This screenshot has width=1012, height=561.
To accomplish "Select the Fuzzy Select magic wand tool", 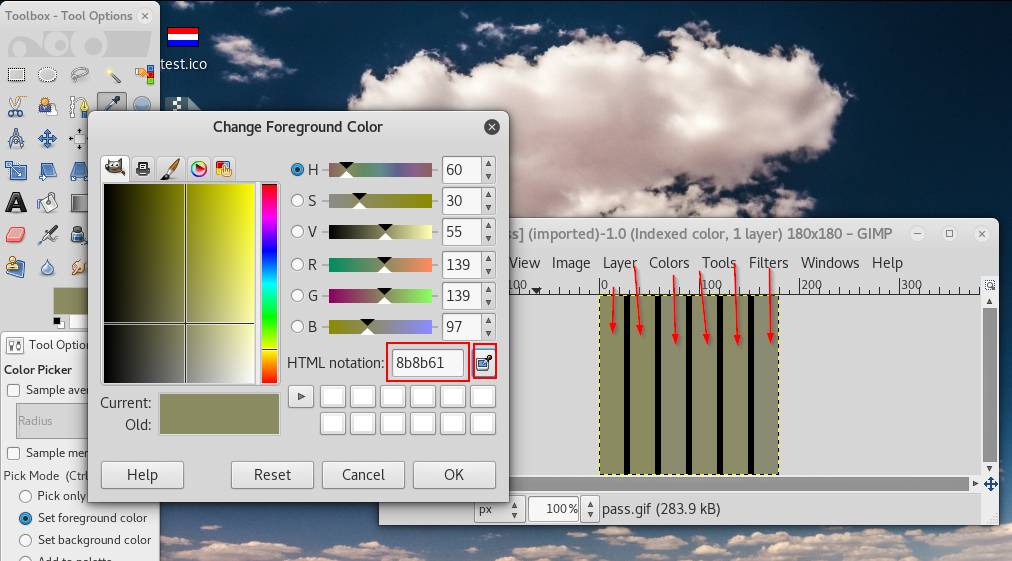I will 112,75.
